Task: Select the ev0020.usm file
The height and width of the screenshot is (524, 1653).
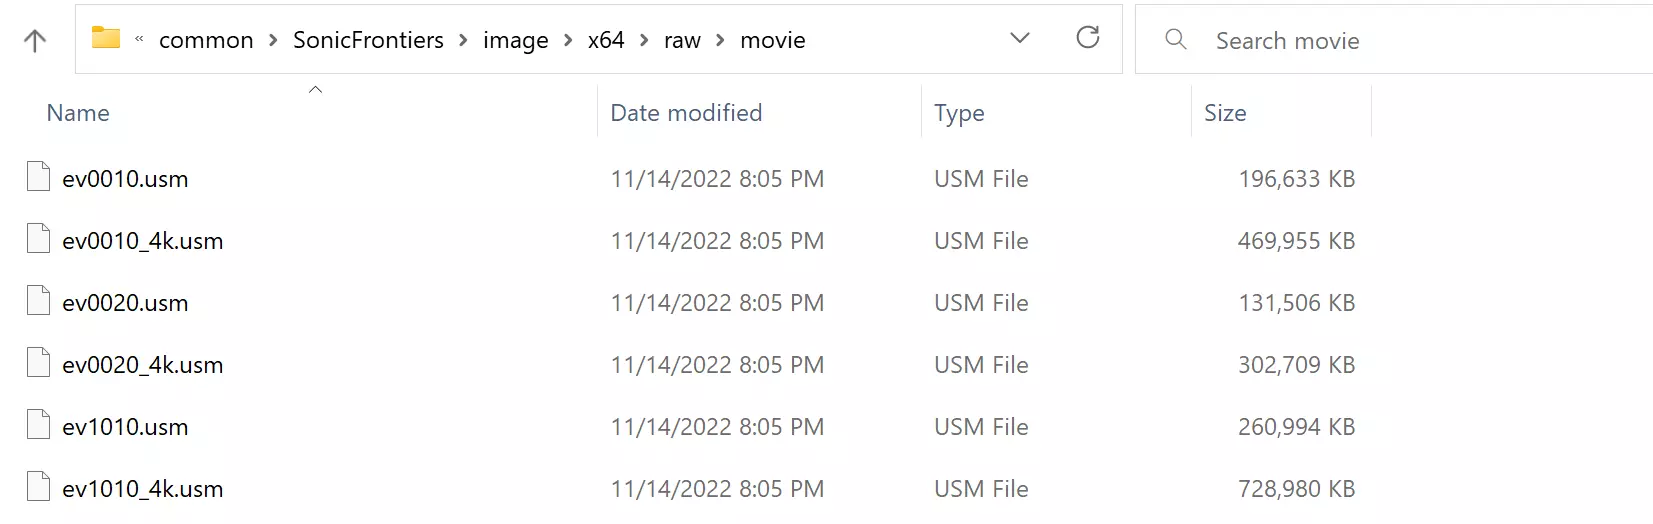Action: point(125,303)
